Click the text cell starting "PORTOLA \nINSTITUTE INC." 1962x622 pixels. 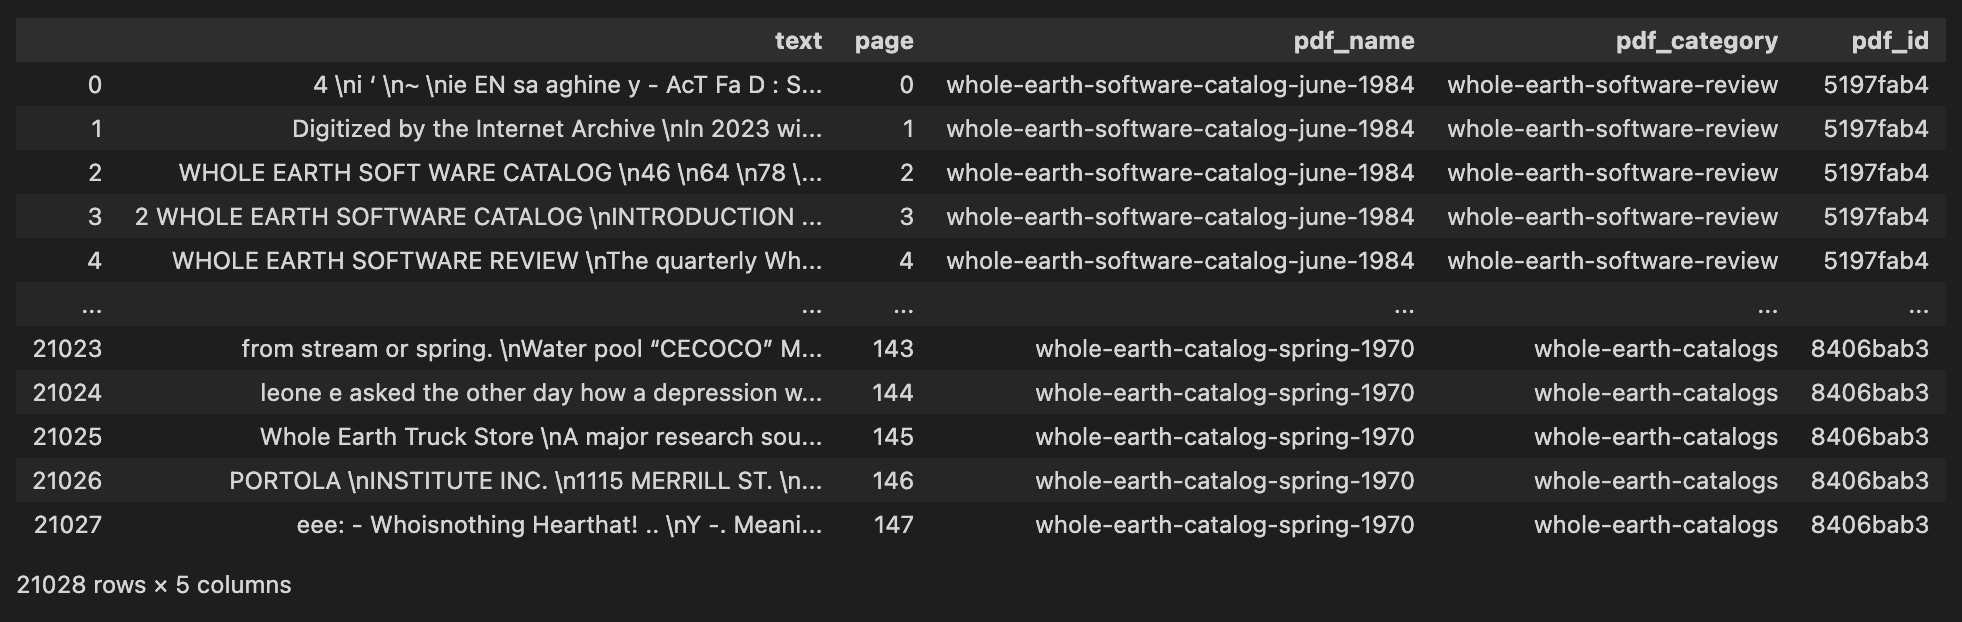525,481
